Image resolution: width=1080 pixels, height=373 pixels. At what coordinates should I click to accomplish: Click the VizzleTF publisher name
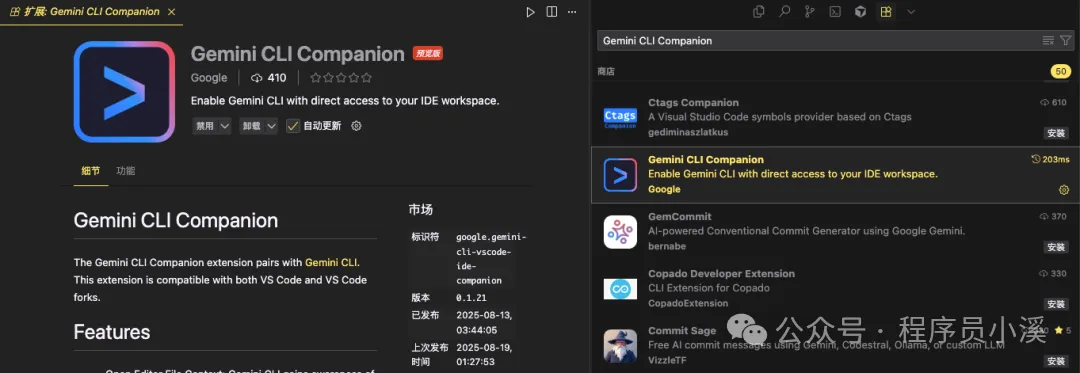(667, 360)
